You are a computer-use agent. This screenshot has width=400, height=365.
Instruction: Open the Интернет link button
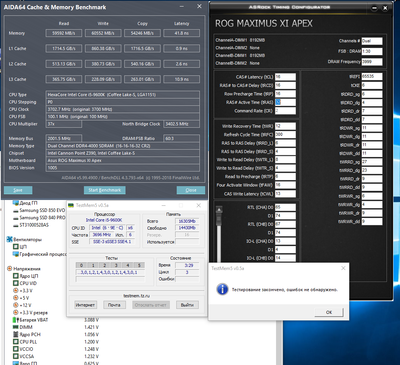(x=85, y=305)
